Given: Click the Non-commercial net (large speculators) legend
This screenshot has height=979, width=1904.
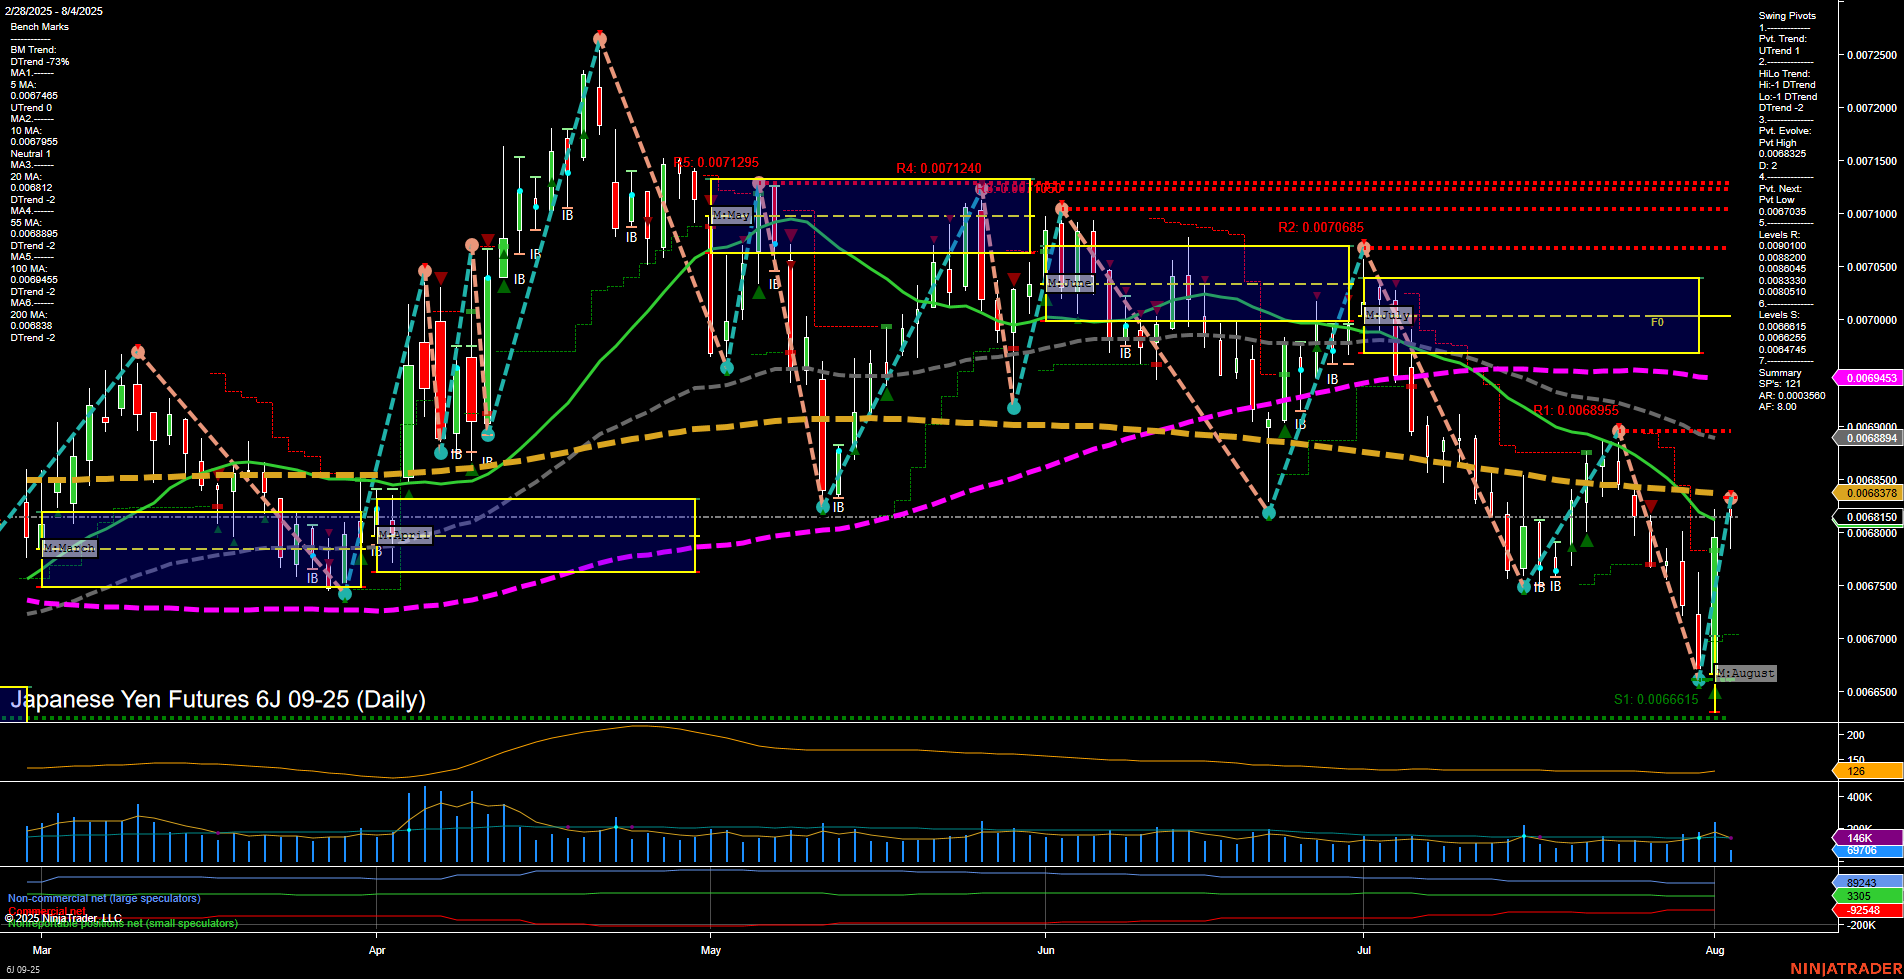Looking at the screenshot, I should point(104,899).
